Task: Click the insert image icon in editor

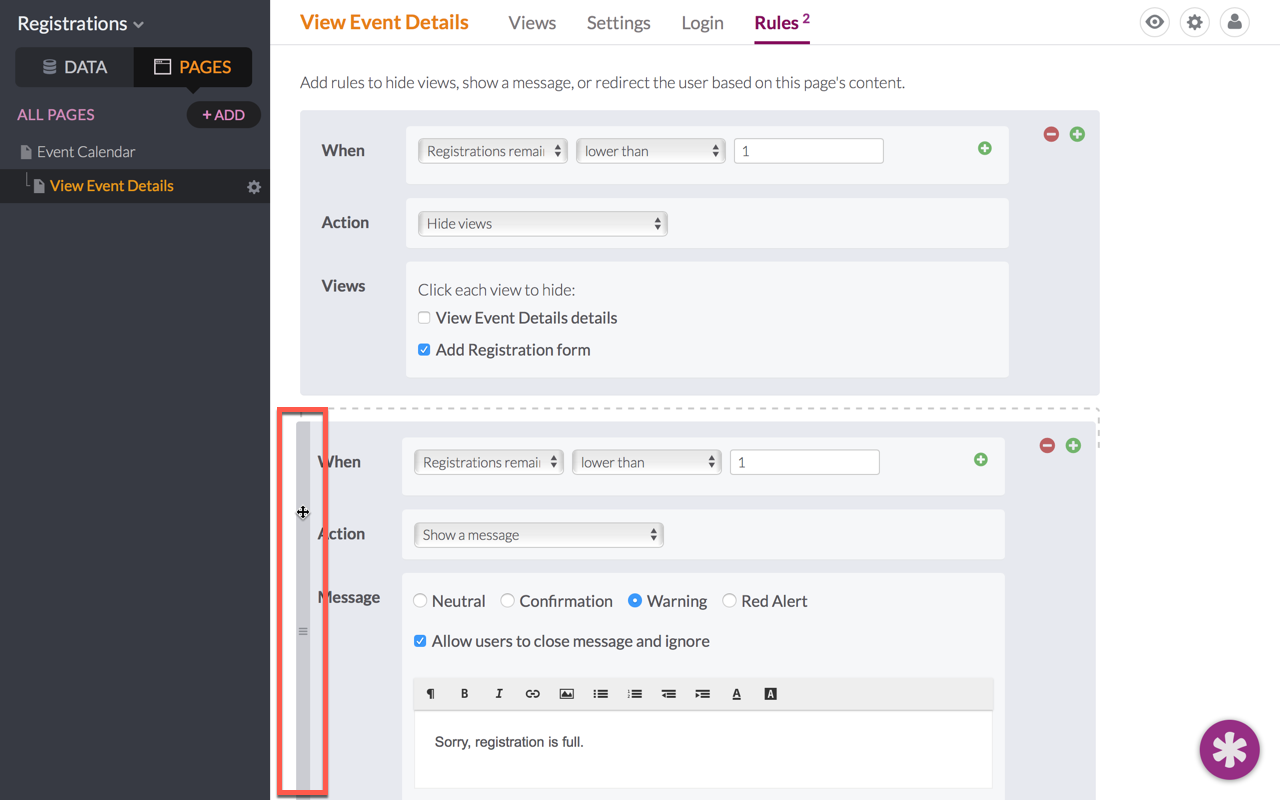Action: [566, 694]
